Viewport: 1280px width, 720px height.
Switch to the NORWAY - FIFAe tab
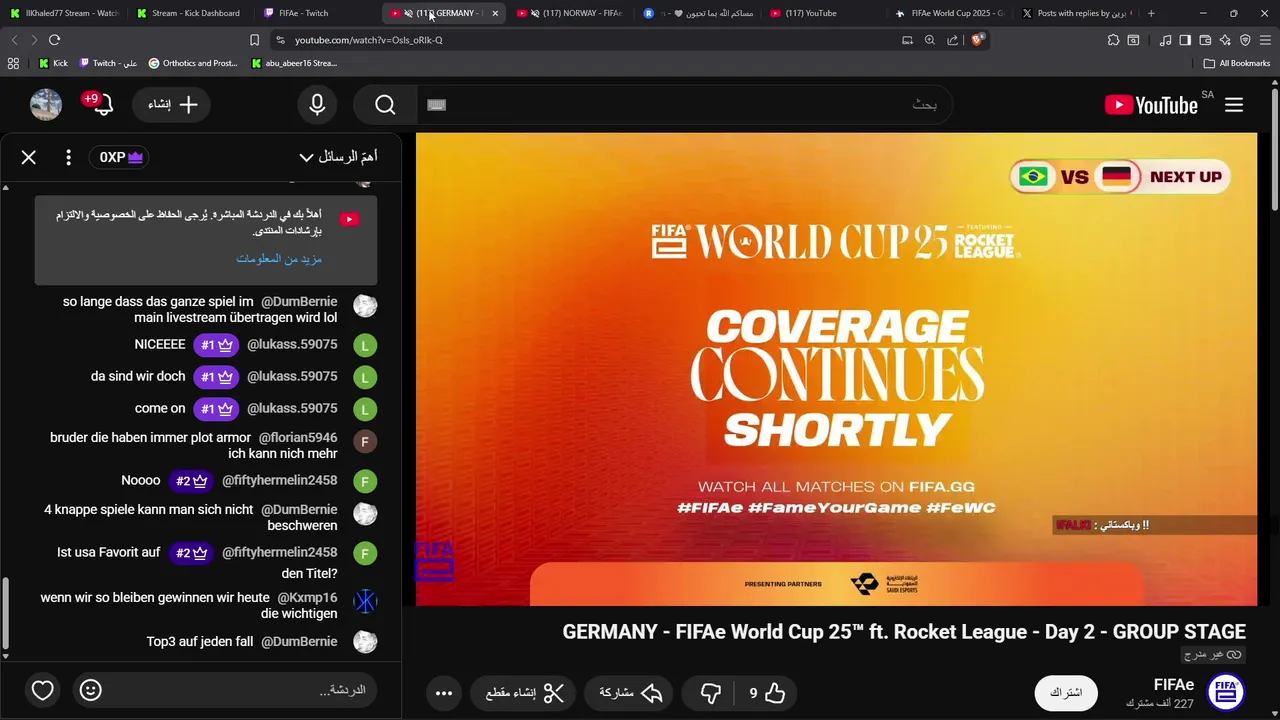[x=570, y=13]
